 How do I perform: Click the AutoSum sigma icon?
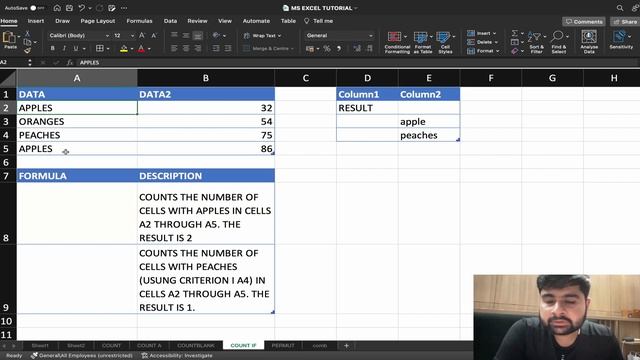(515, 33)
